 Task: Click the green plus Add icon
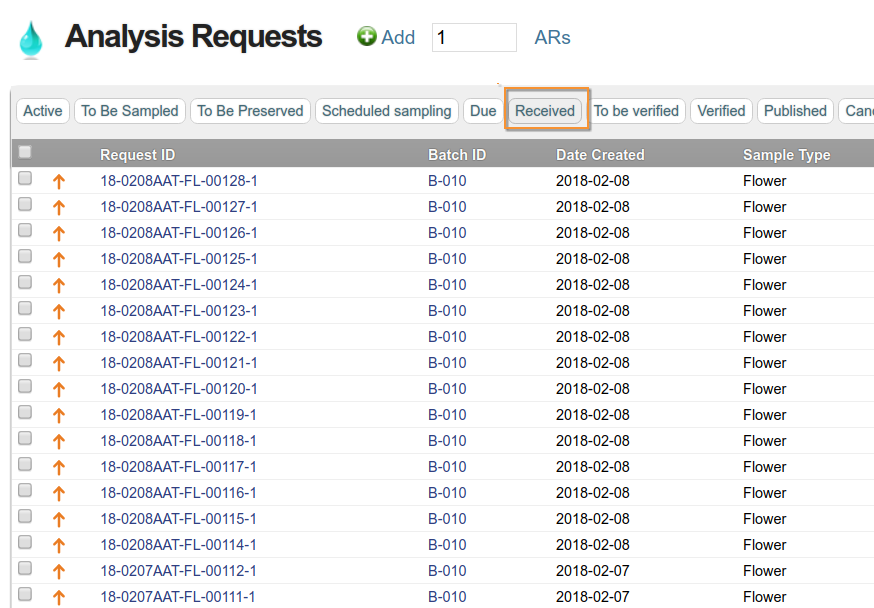point(367,37)
